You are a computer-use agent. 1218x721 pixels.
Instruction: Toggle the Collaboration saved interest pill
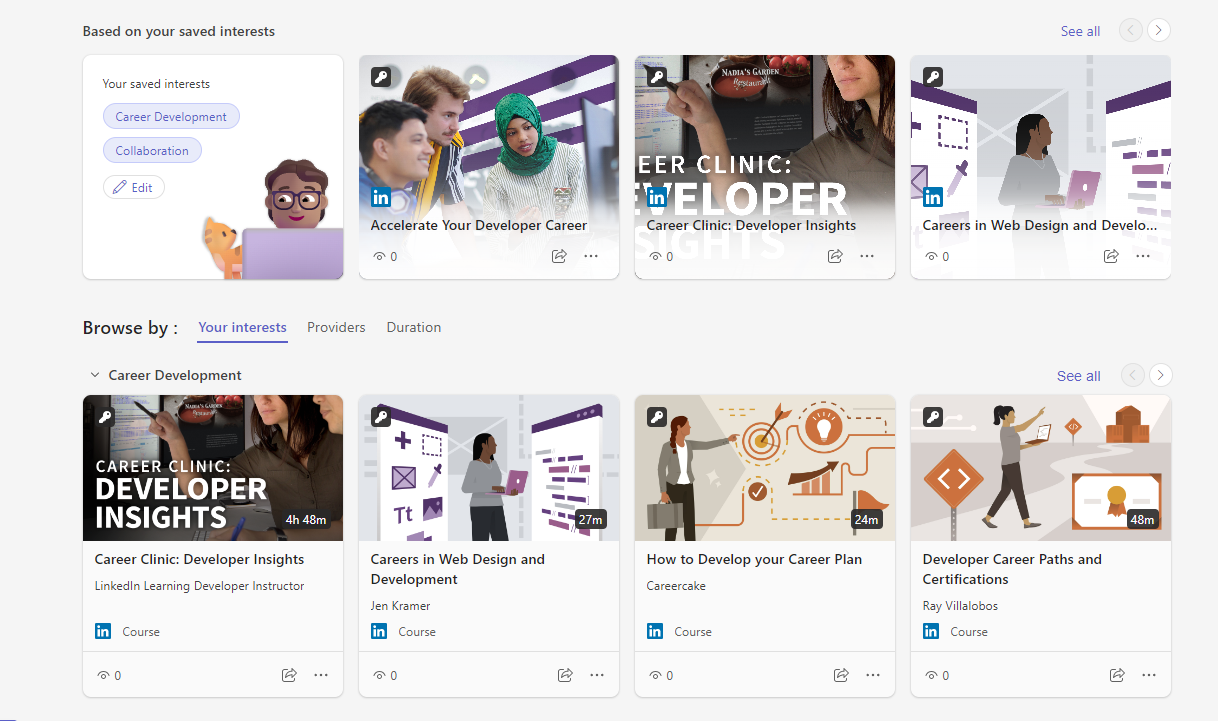click(x=152, y=150)
